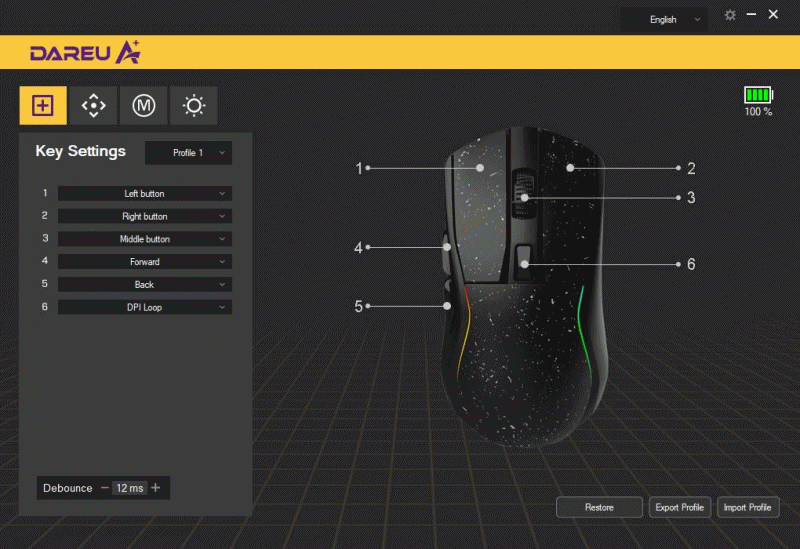Open the settings gear icon
Screen dimensions: 800x549
pos(730,15)
